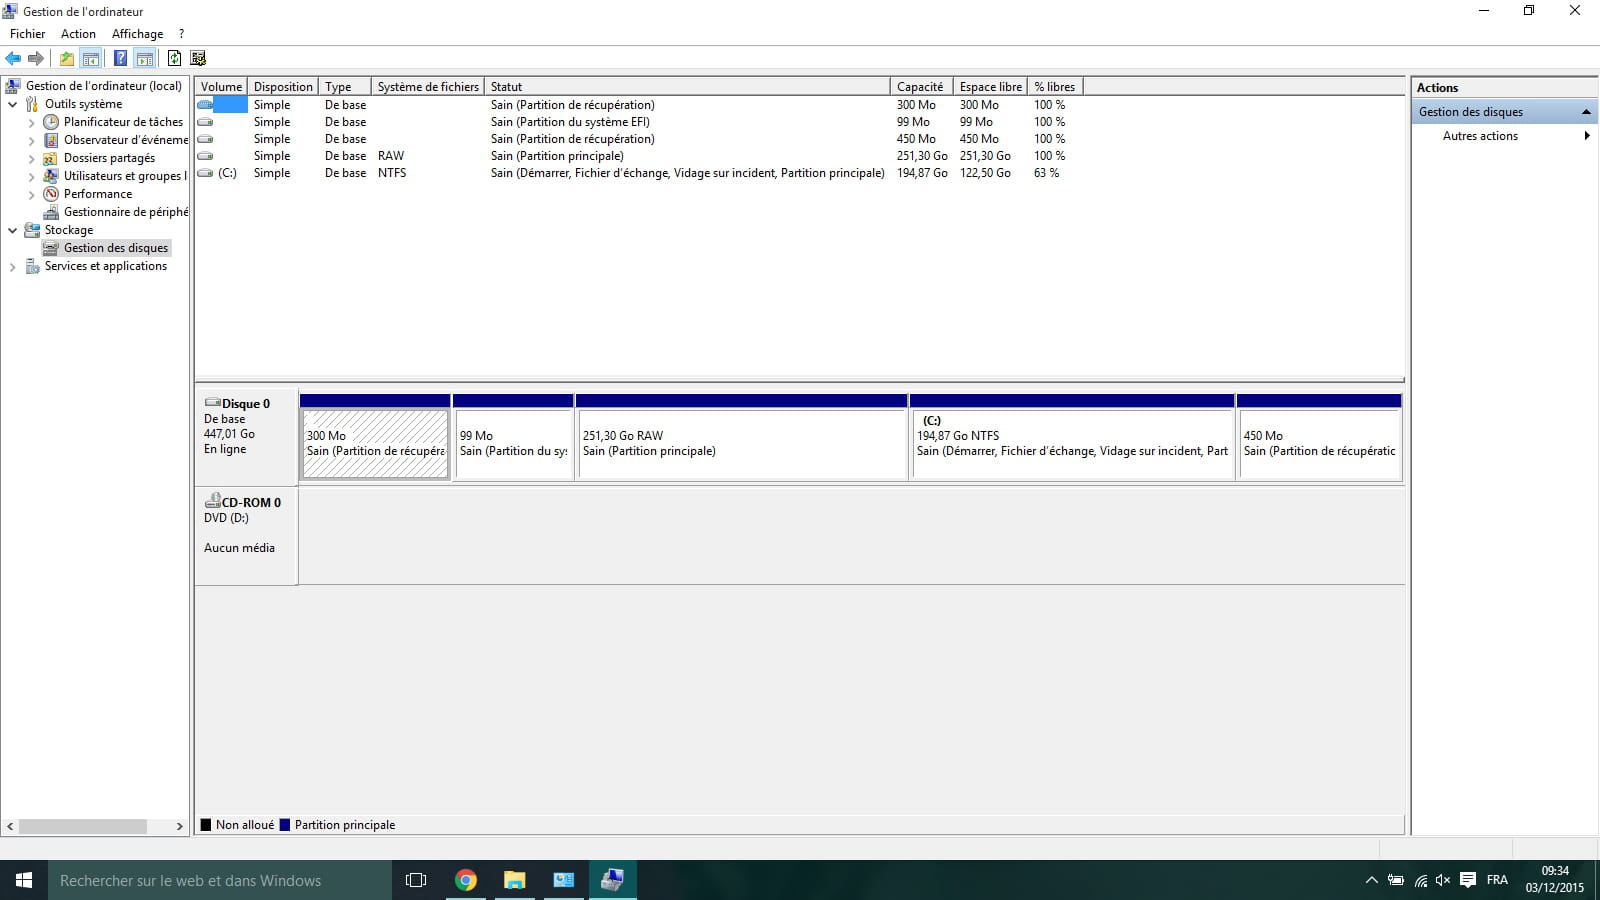Click the blue Back arrow in toolbar

tap(13, 58)
